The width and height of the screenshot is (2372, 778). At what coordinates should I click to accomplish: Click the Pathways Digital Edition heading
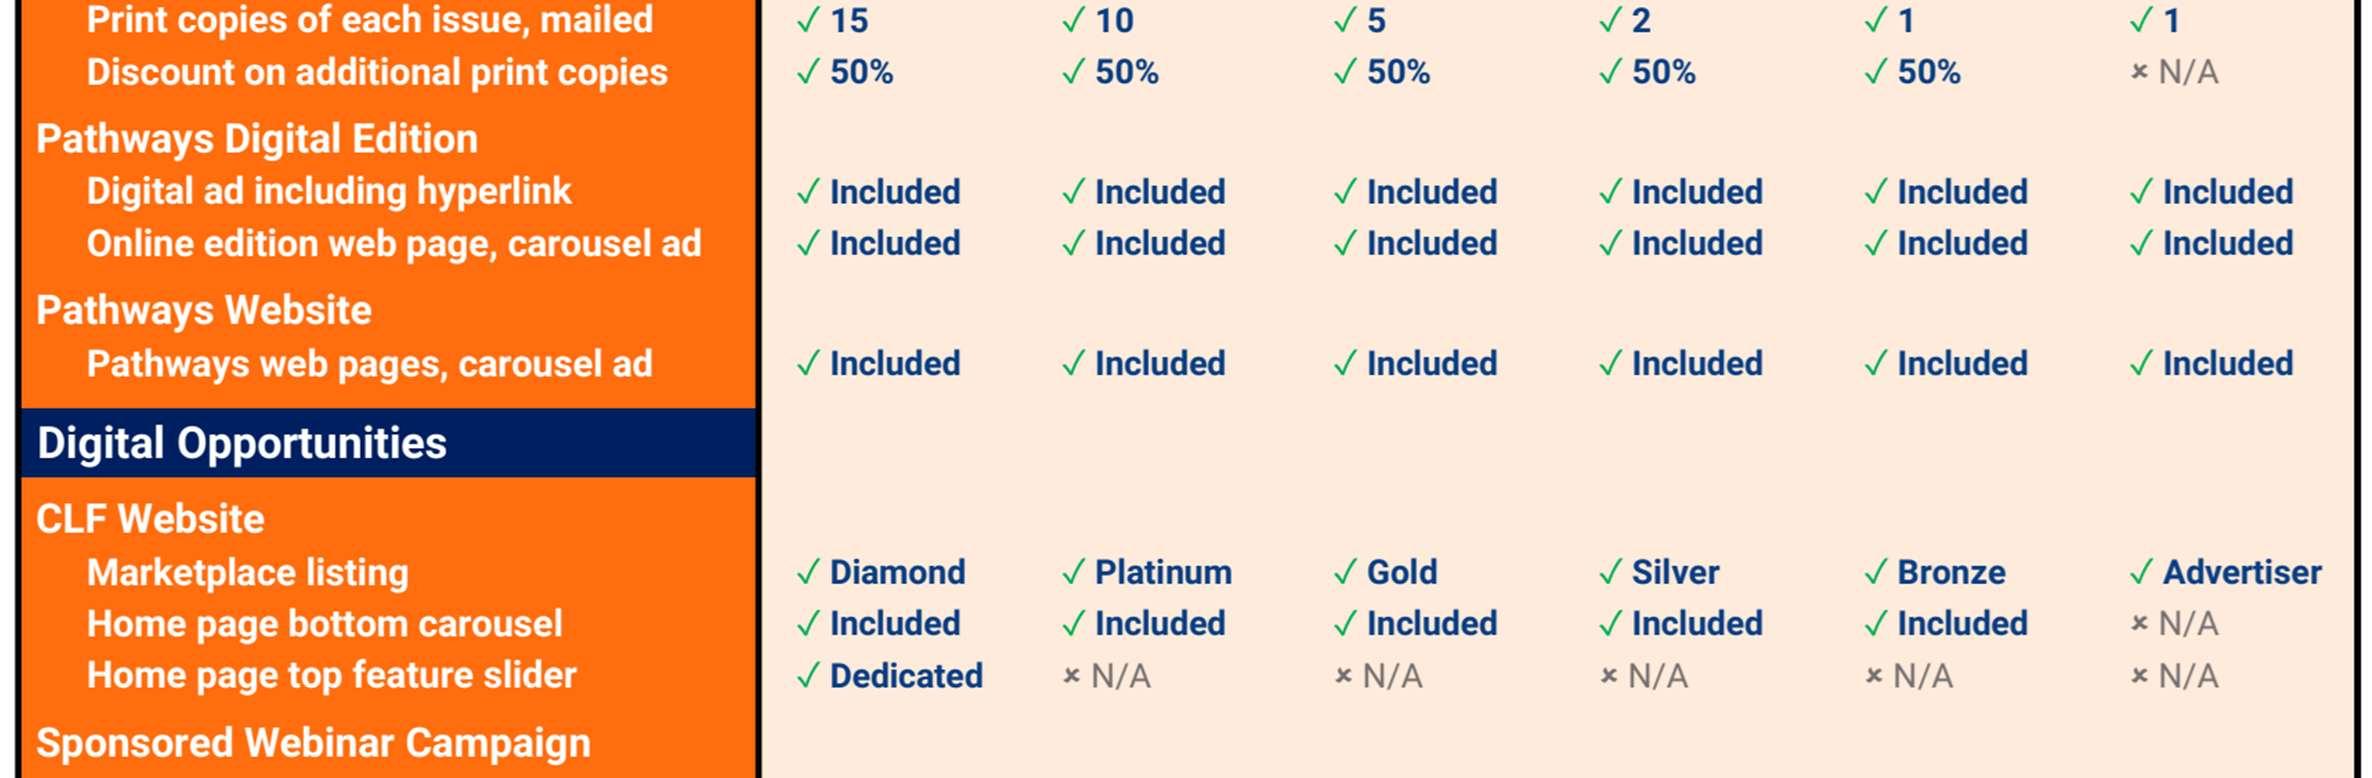pos(257,139)
